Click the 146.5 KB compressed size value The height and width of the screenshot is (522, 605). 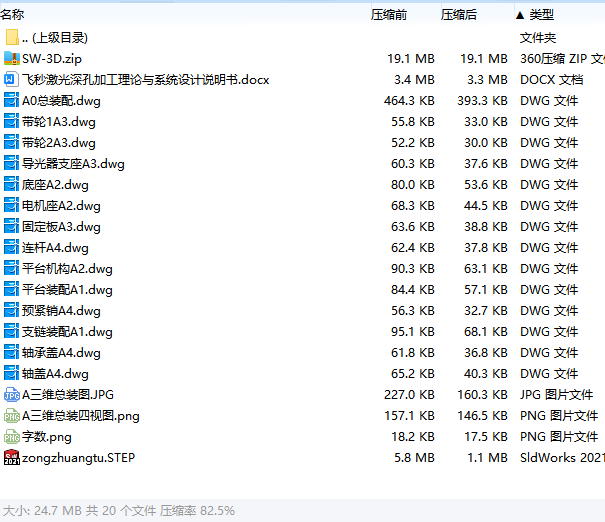(482, 416)
